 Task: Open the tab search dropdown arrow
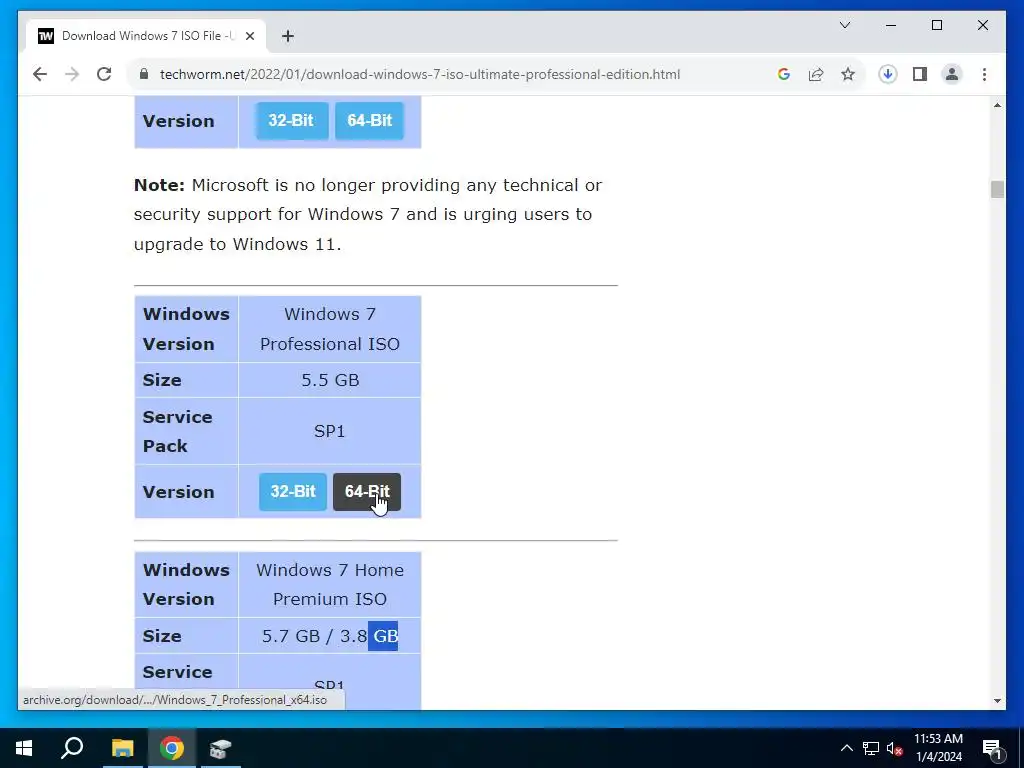coord(844,25)
